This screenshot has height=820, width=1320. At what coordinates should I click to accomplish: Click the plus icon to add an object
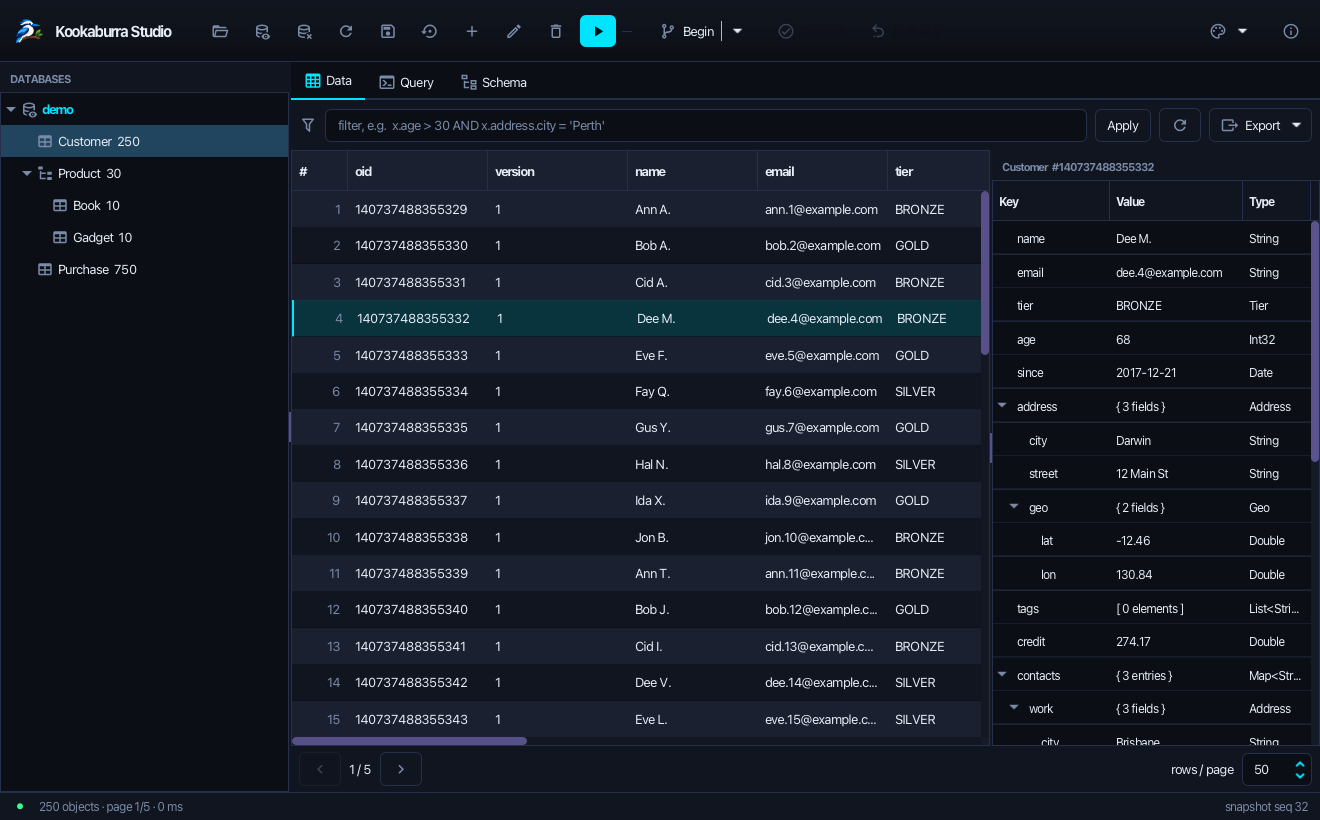pyautogui.click(x=472, y=31)
